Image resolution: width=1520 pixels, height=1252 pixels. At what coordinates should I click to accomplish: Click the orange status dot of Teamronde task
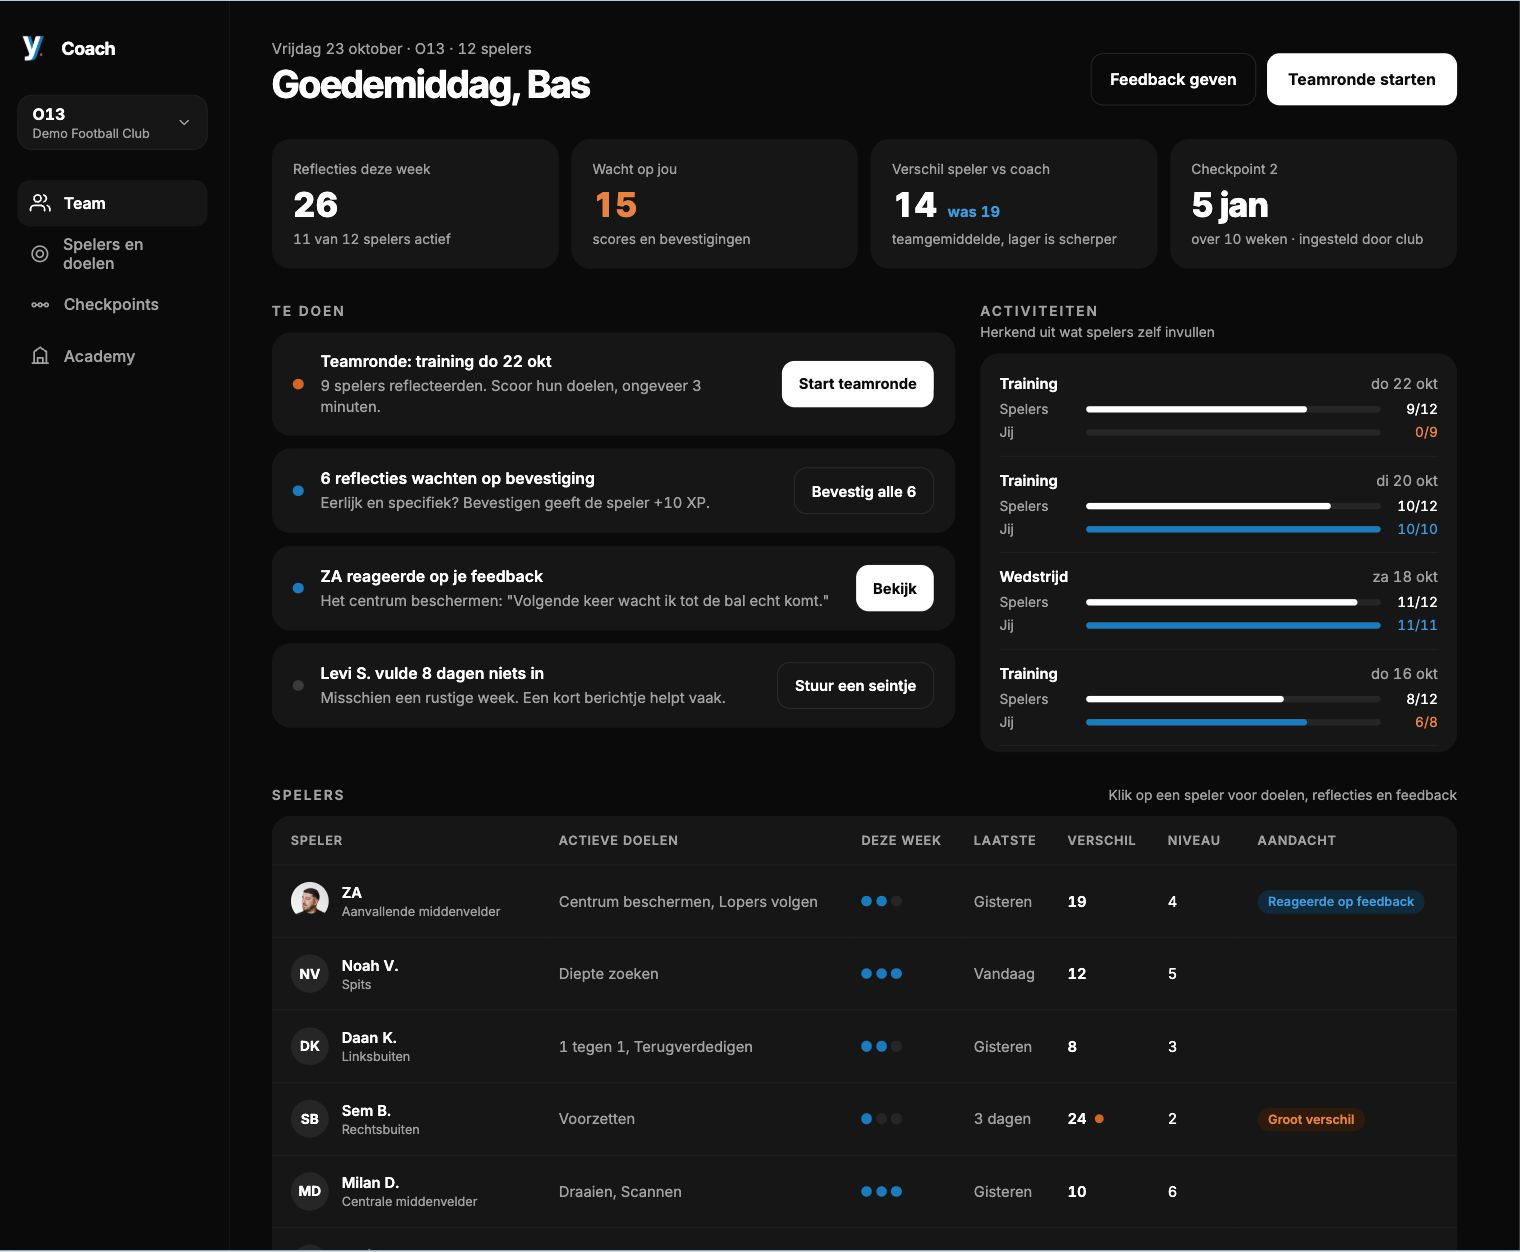pos(298,384)
